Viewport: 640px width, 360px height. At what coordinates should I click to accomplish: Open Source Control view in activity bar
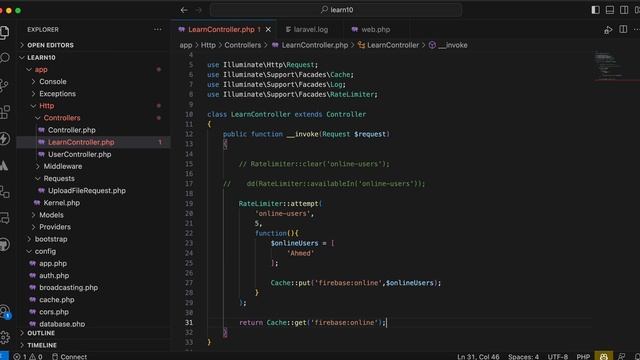pyautogui.click(x=4, y=85)
